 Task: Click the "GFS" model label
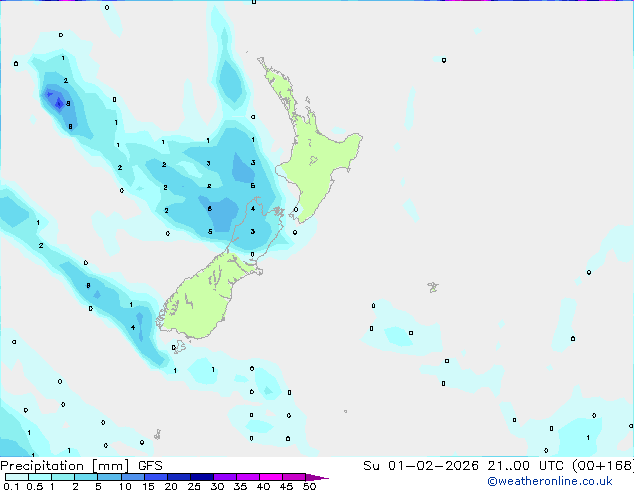point(150,466)
